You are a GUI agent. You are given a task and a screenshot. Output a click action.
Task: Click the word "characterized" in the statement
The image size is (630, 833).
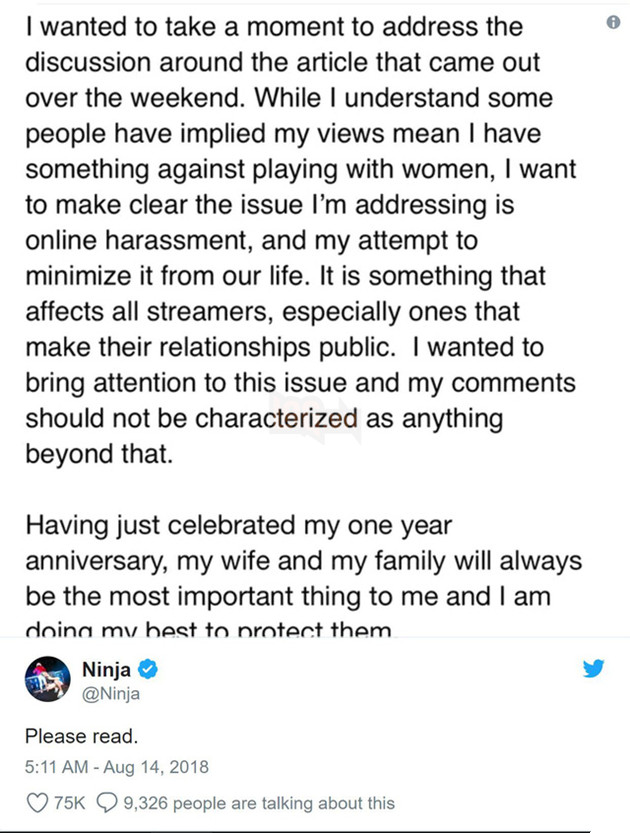(x=276, y=418)
